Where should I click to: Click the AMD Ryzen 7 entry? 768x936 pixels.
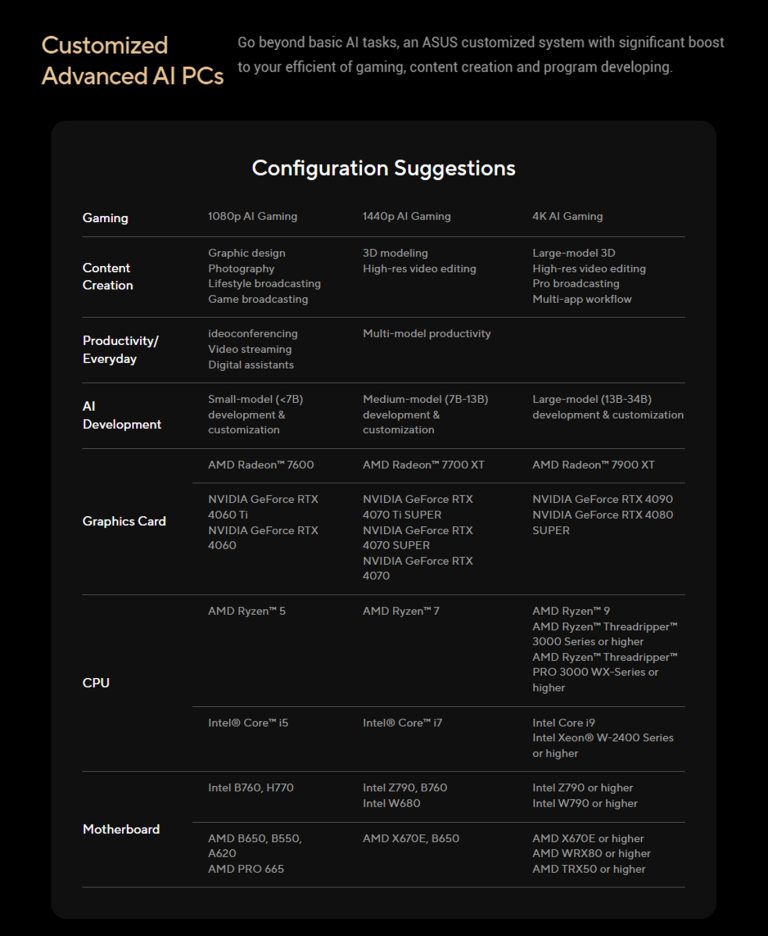[x=401, y=611]
